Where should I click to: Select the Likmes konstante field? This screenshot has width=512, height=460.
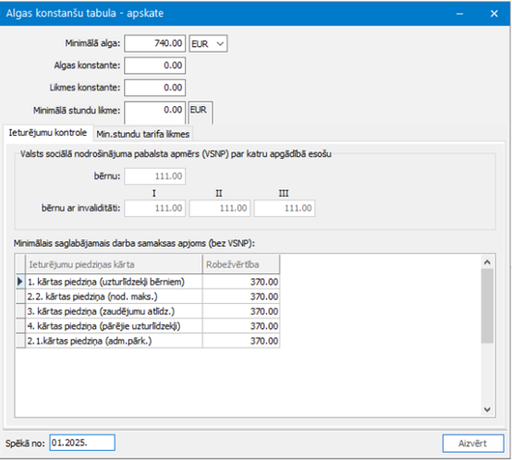click(155, 88)
